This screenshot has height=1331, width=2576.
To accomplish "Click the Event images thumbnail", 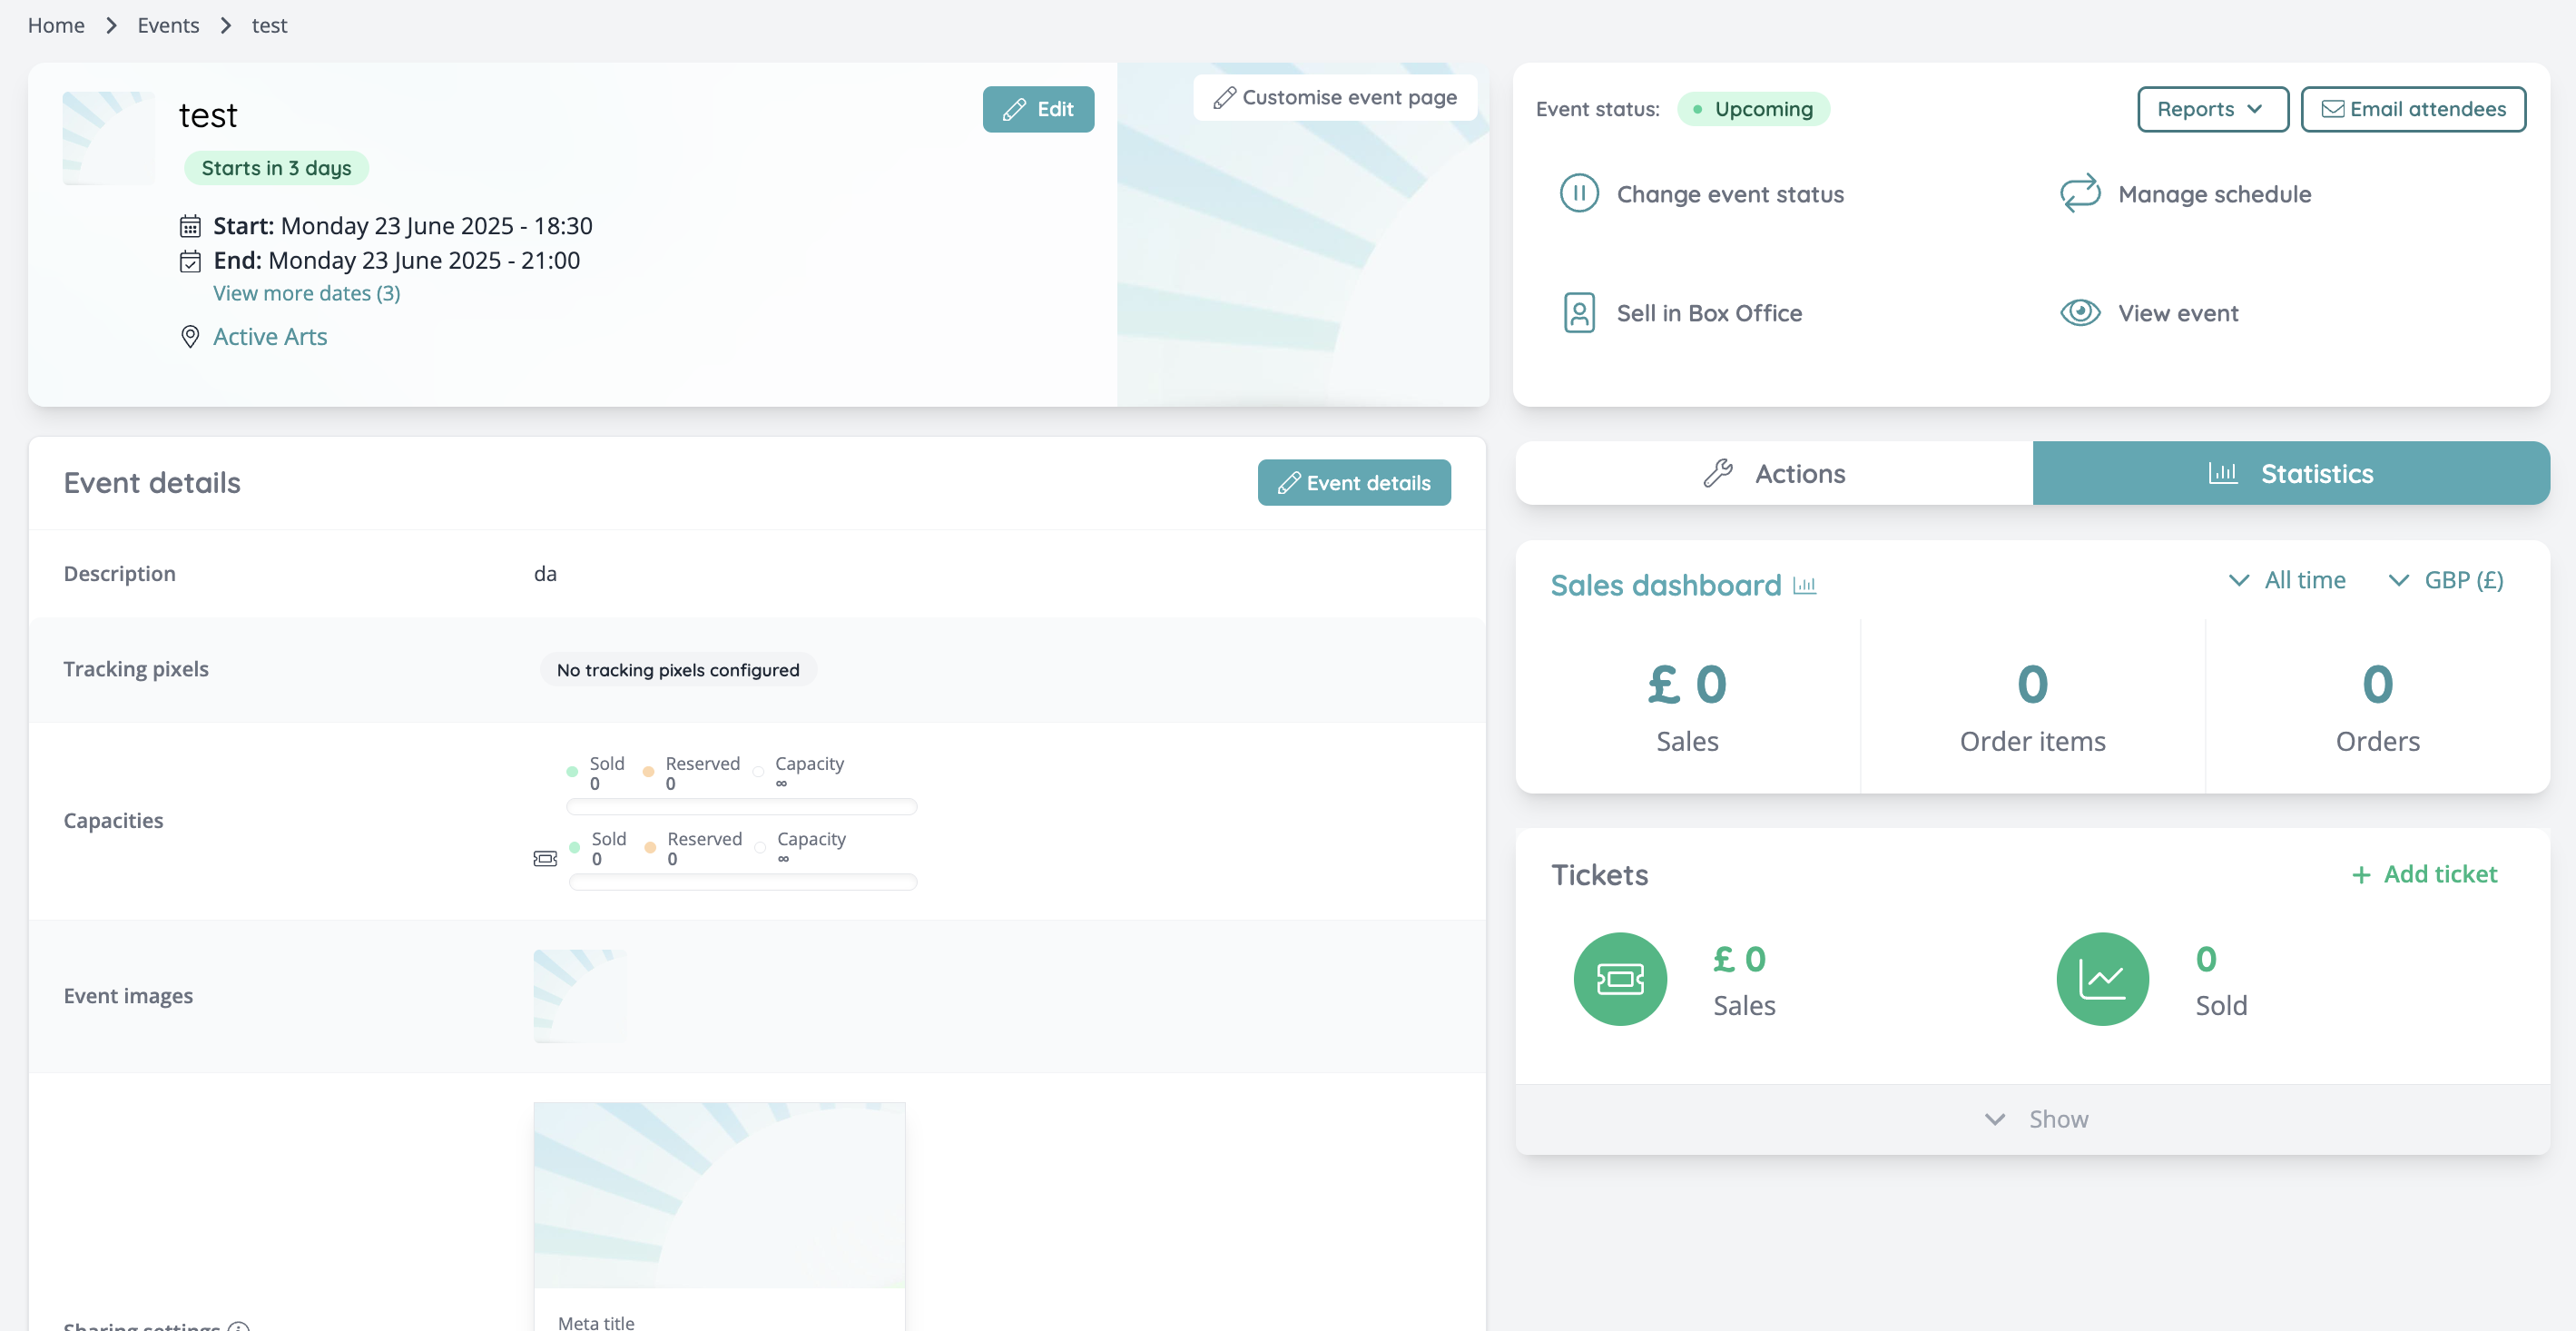I will tap(579, 996).
